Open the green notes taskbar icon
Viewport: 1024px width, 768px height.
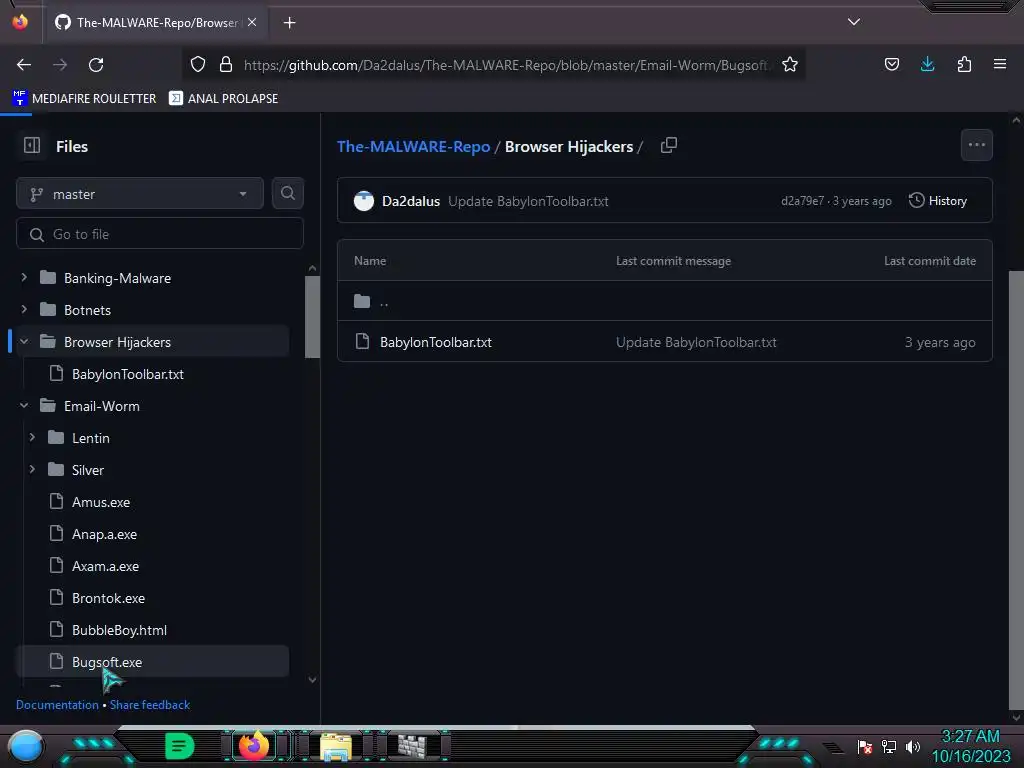tap(180, 746)
